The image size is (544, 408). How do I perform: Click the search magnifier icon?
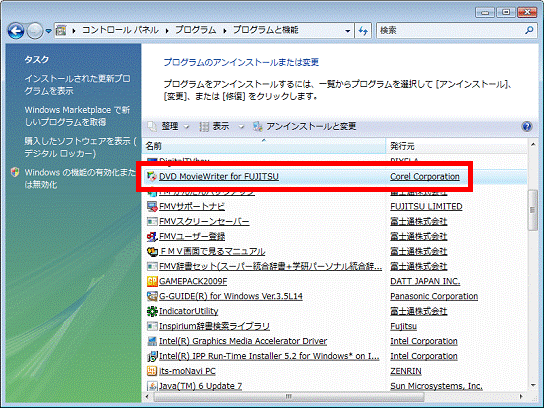[x=529, y=31]
